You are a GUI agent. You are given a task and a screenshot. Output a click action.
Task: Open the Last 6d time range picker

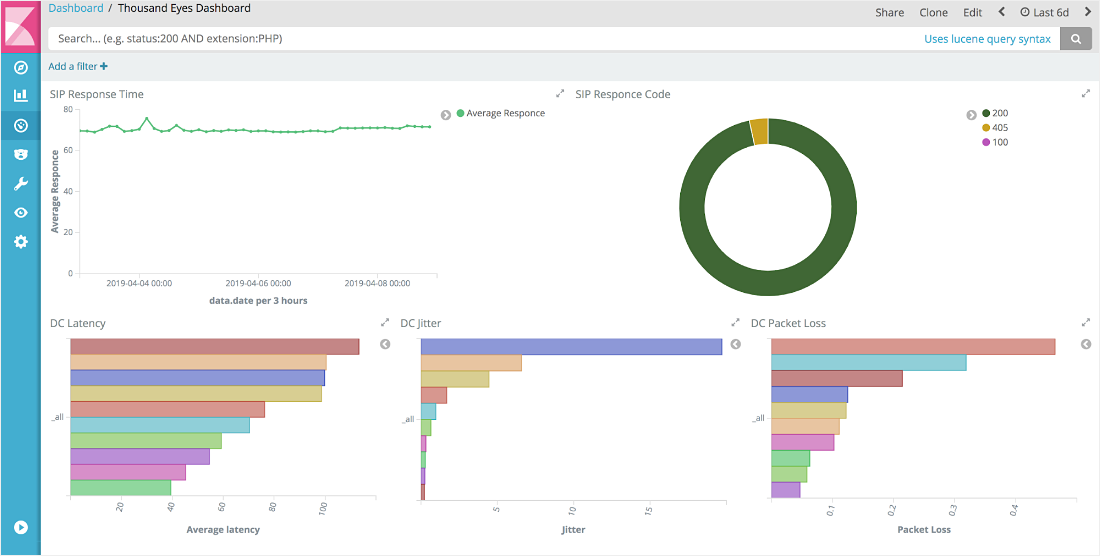tap(1044, 13)
